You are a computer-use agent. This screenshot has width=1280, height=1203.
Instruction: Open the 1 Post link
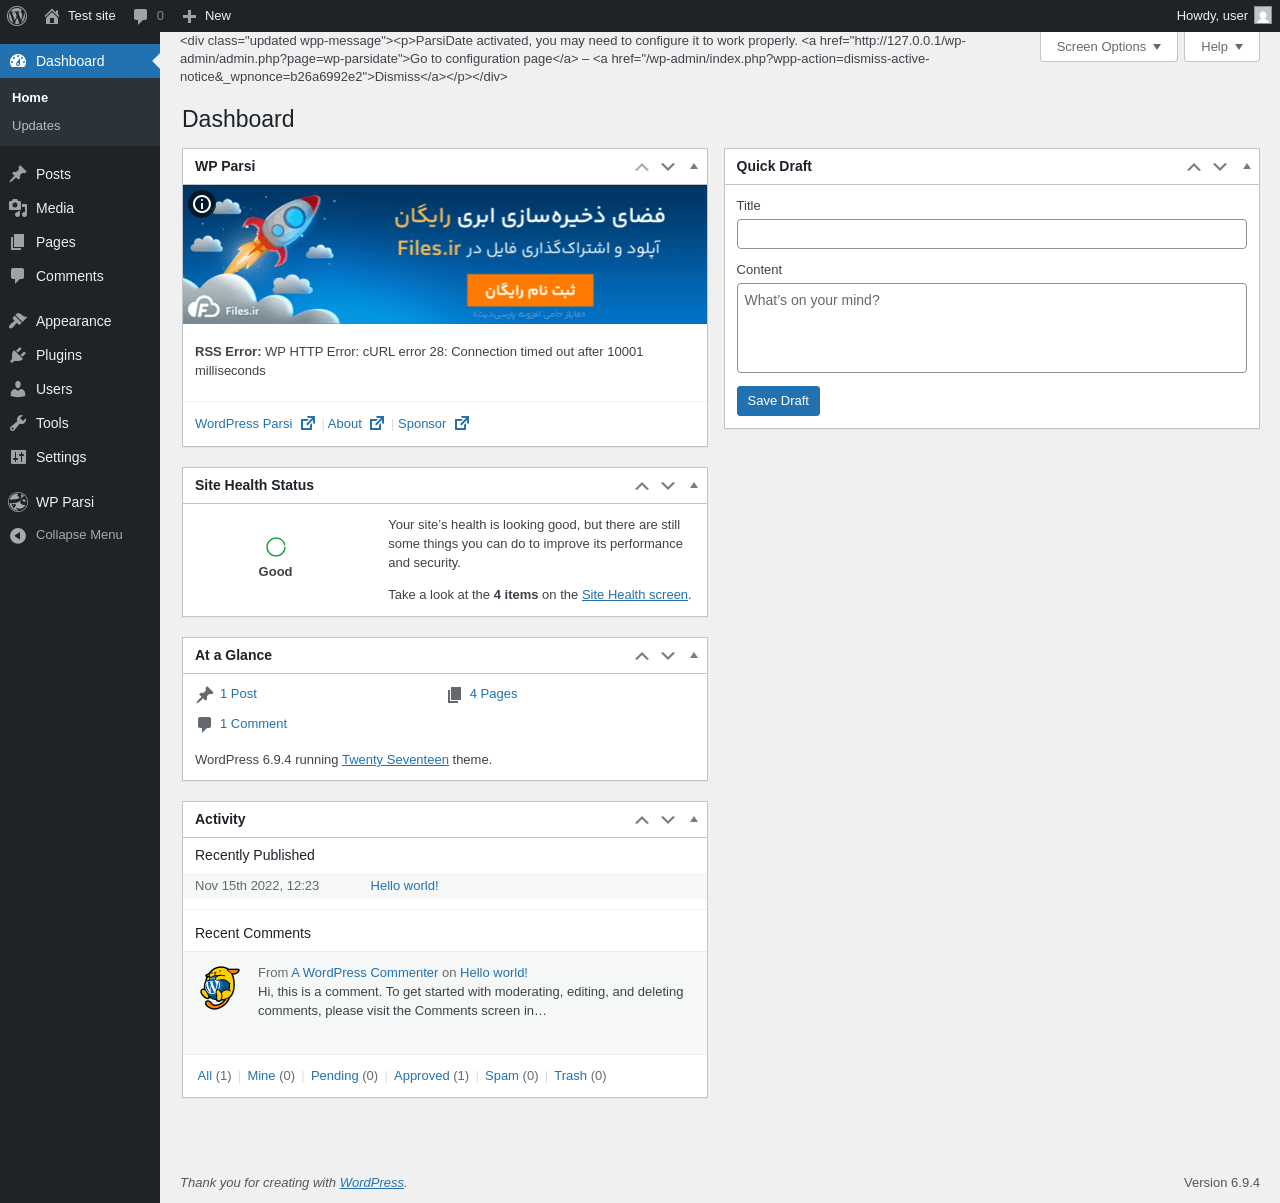238,694
